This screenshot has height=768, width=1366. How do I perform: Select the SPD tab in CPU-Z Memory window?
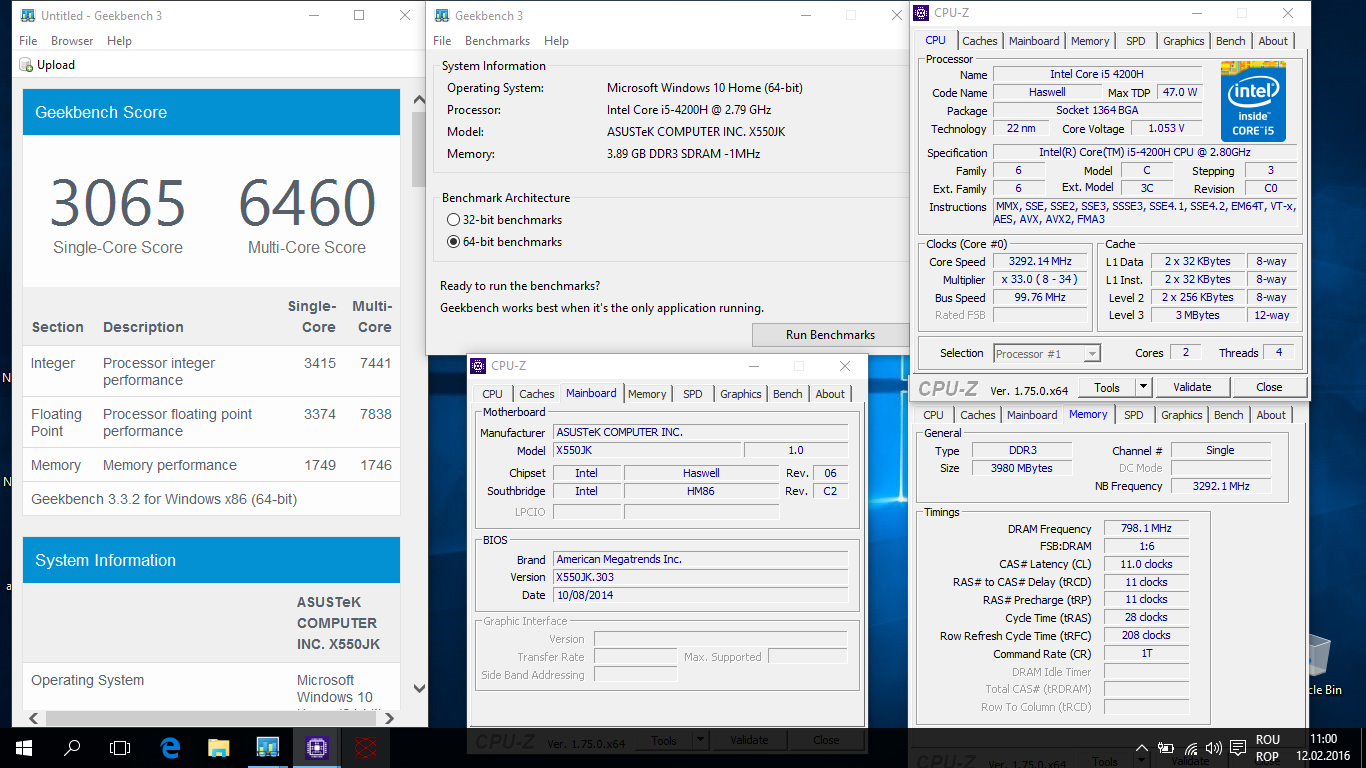1134,415
